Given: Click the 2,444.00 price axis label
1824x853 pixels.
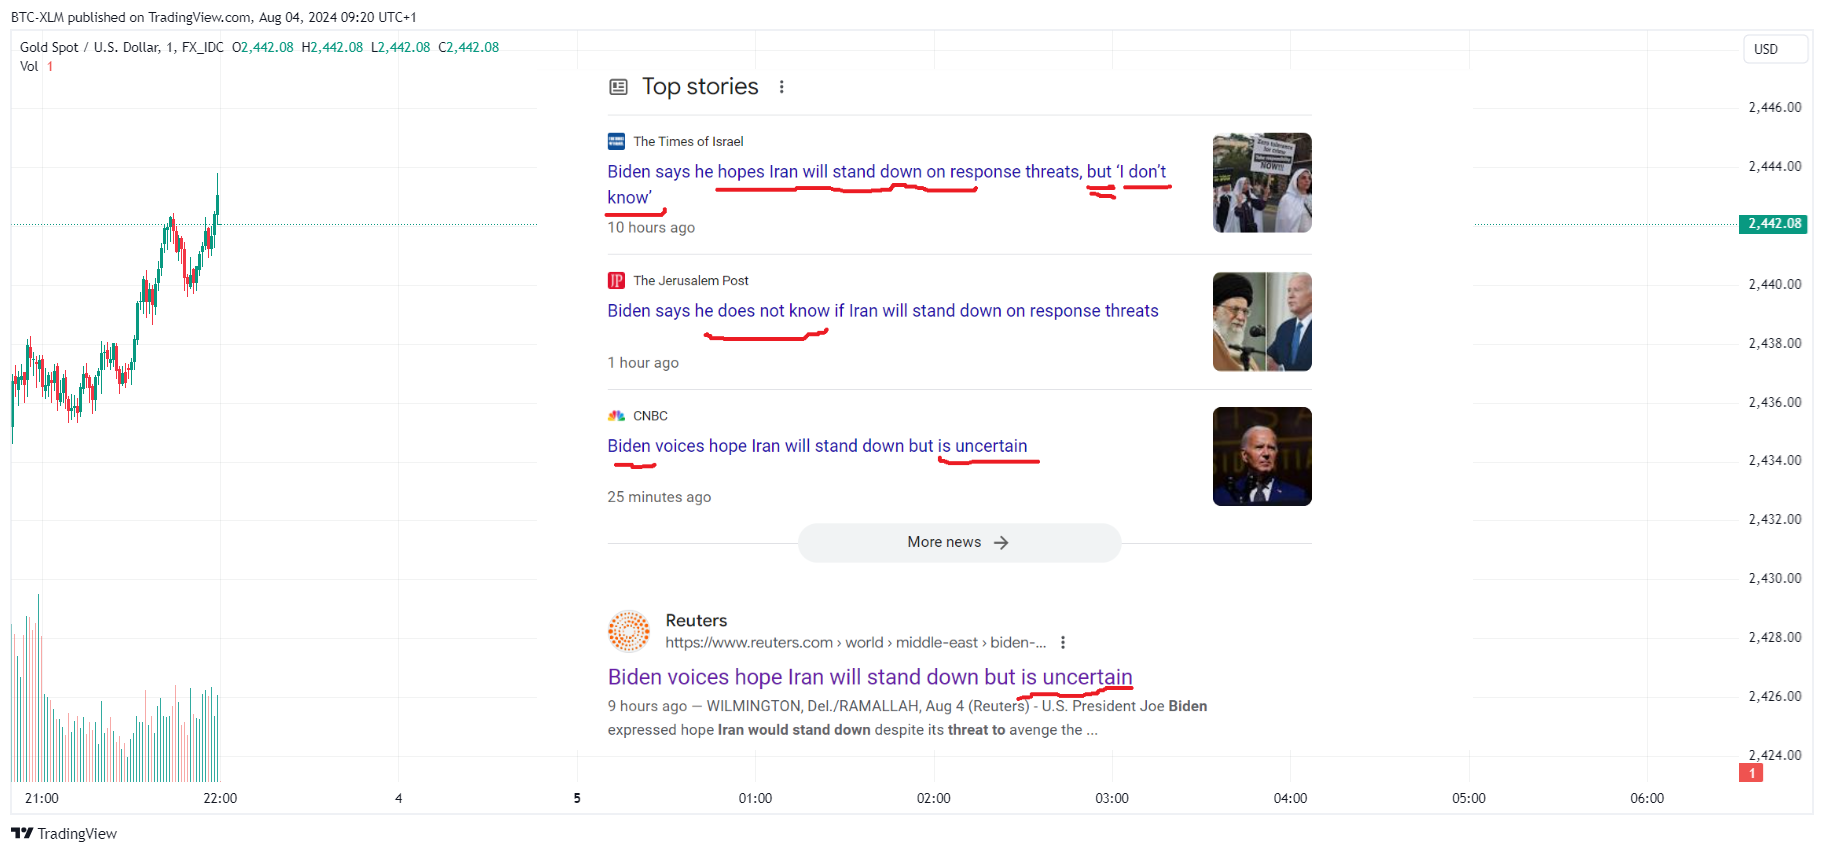Looking at the screenshot, I should coord(1774,166).
